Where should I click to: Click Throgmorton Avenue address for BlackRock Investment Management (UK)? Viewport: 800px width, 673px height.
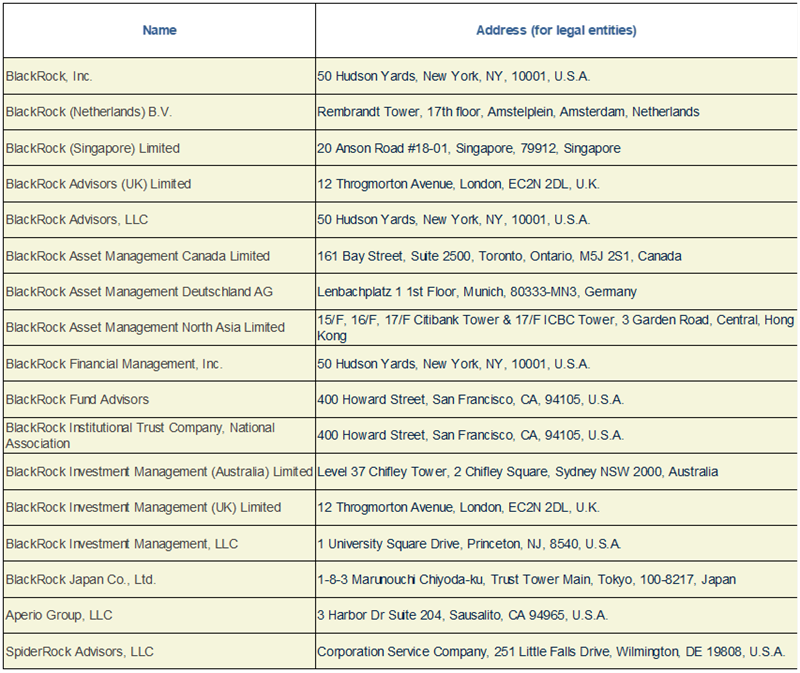556,507
